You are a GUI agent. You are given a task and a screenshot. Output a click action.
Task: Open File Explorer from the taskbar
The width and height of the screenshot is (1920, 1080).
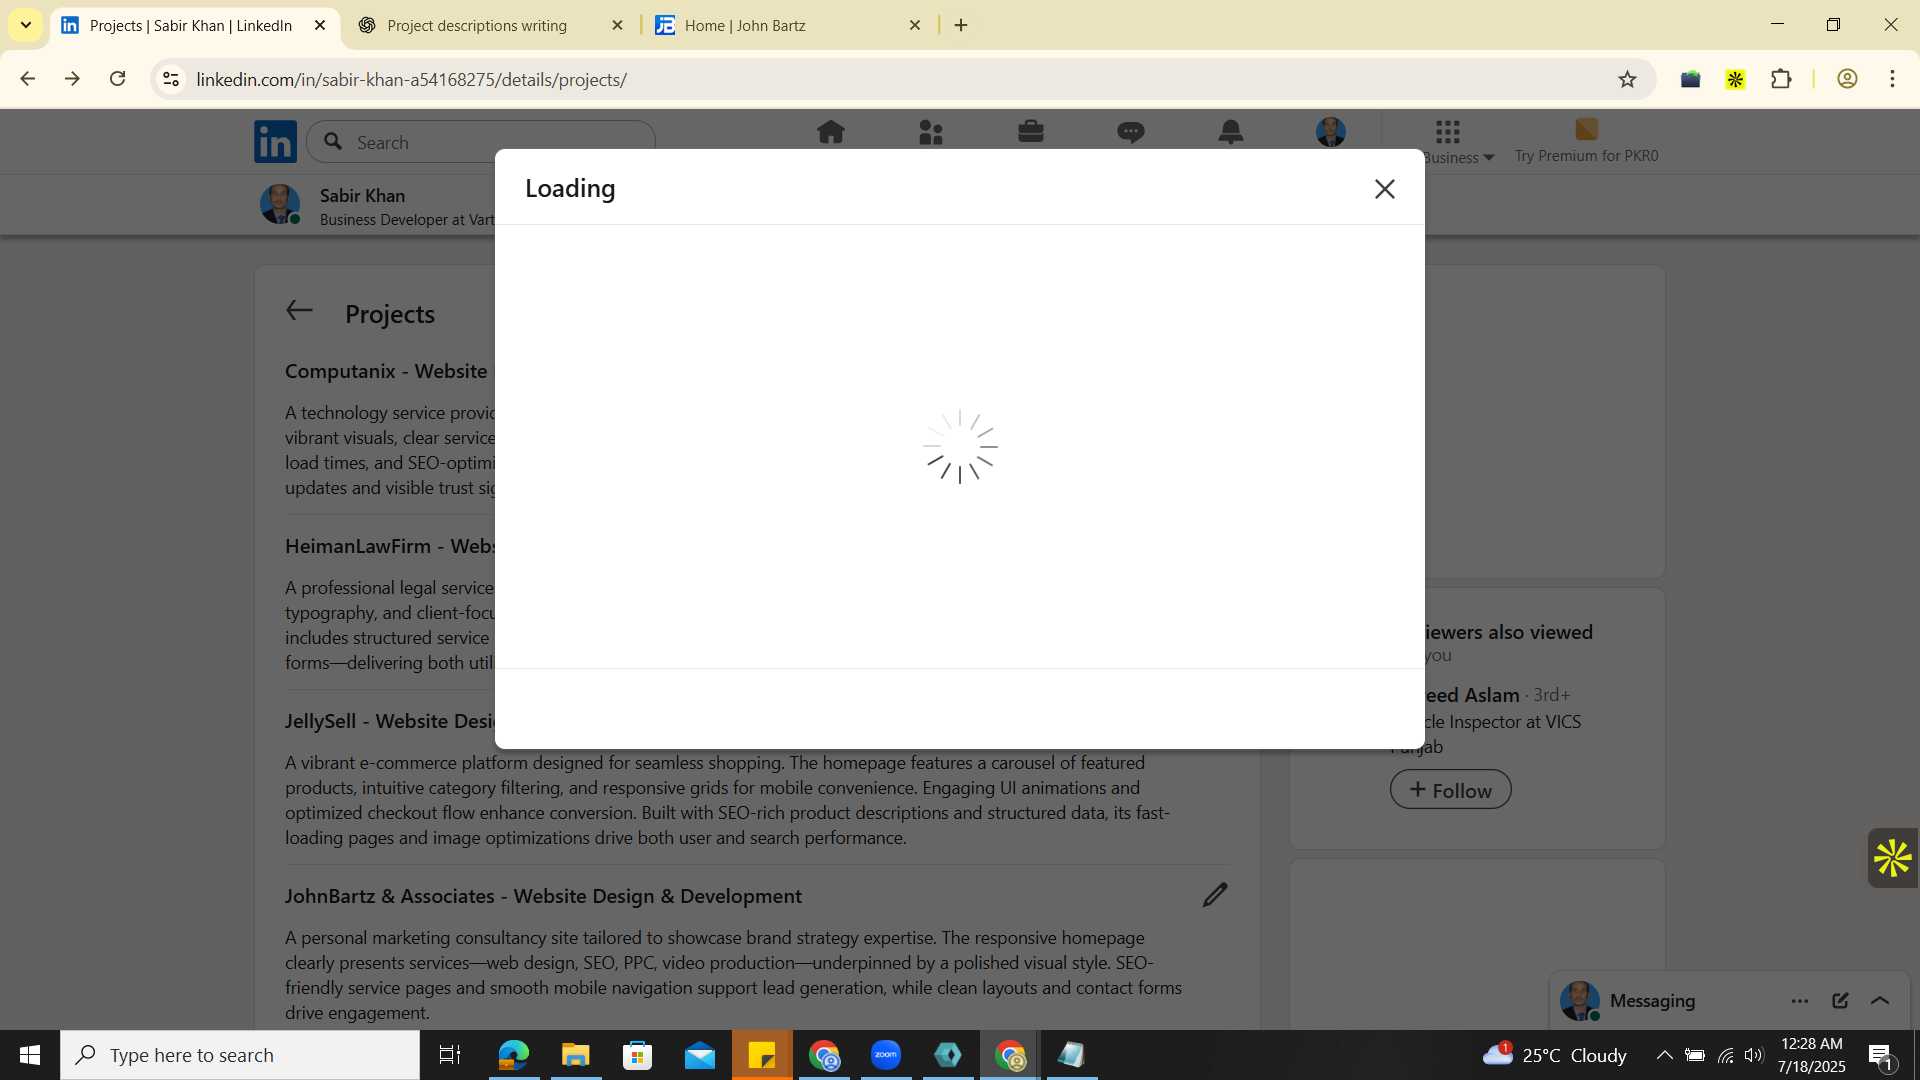(x=576, y=1055)
